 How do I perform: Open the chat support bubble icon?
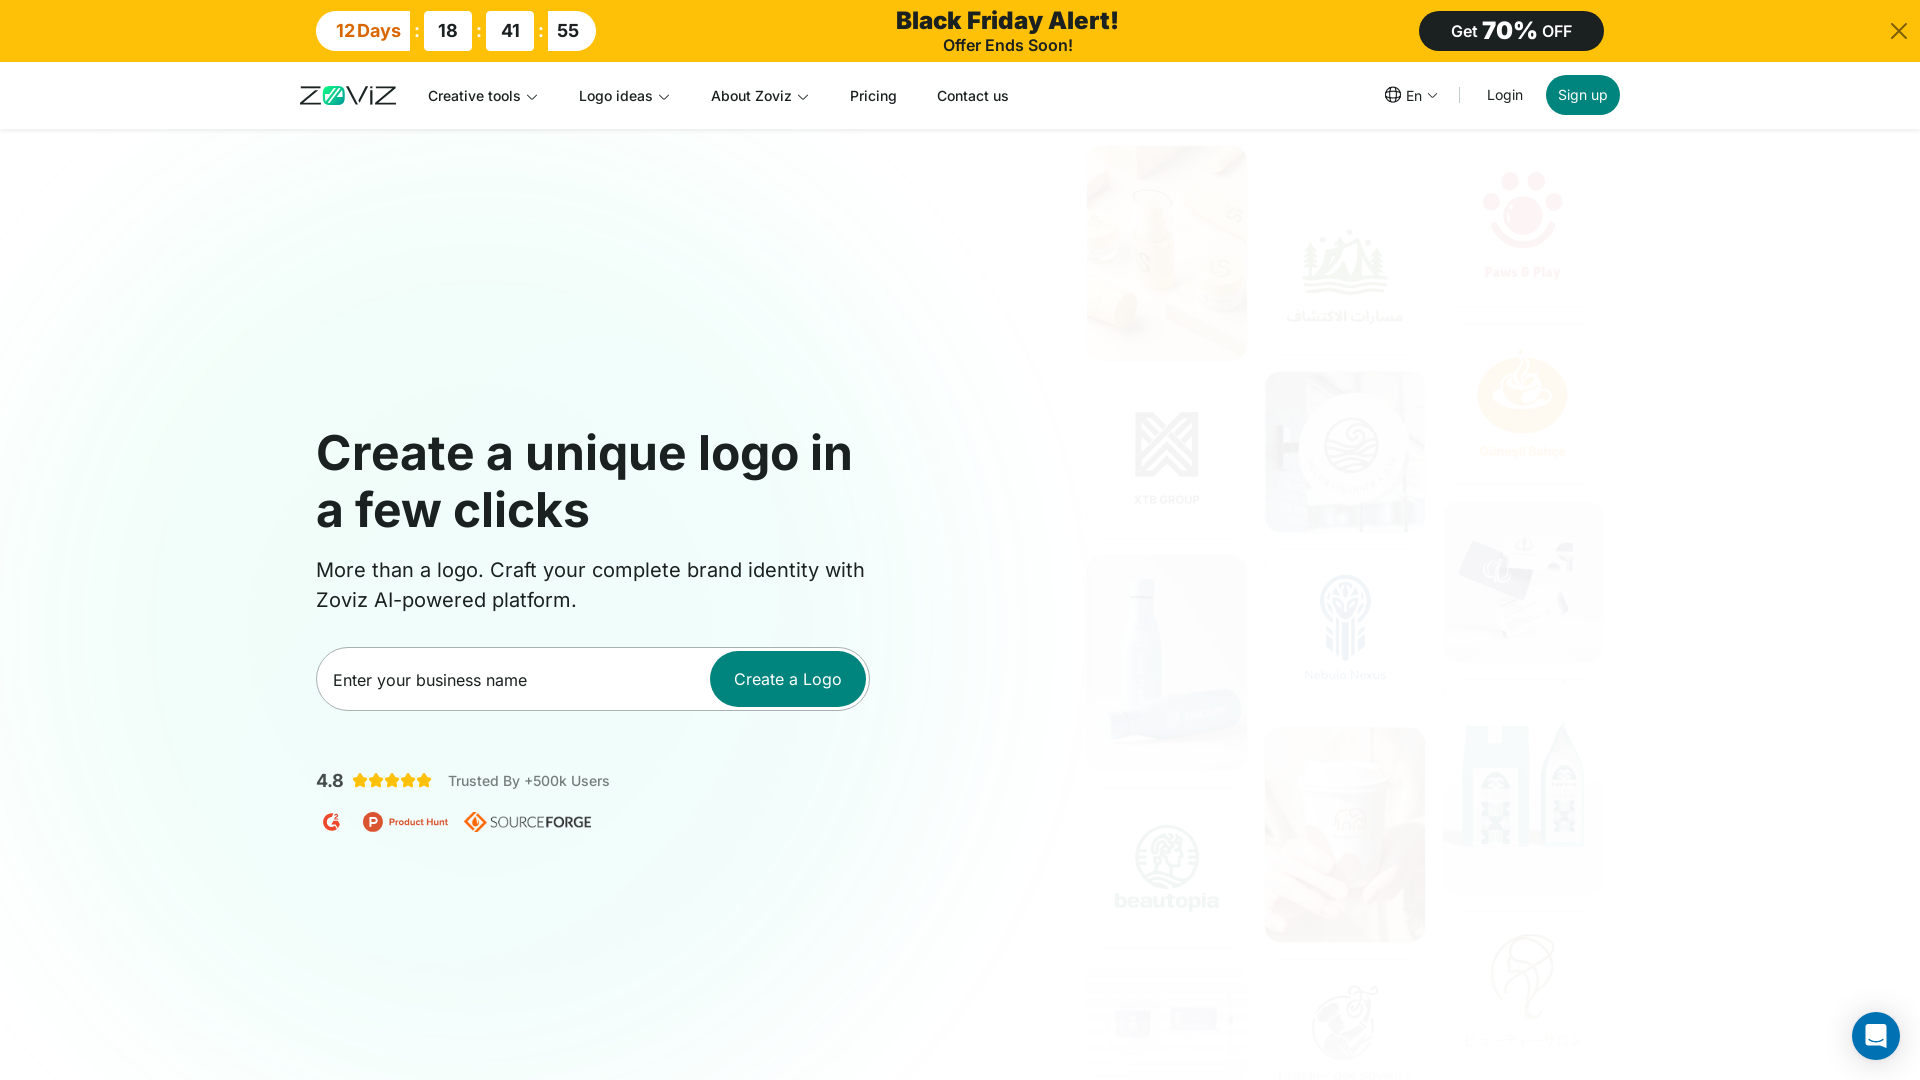1875,1036
